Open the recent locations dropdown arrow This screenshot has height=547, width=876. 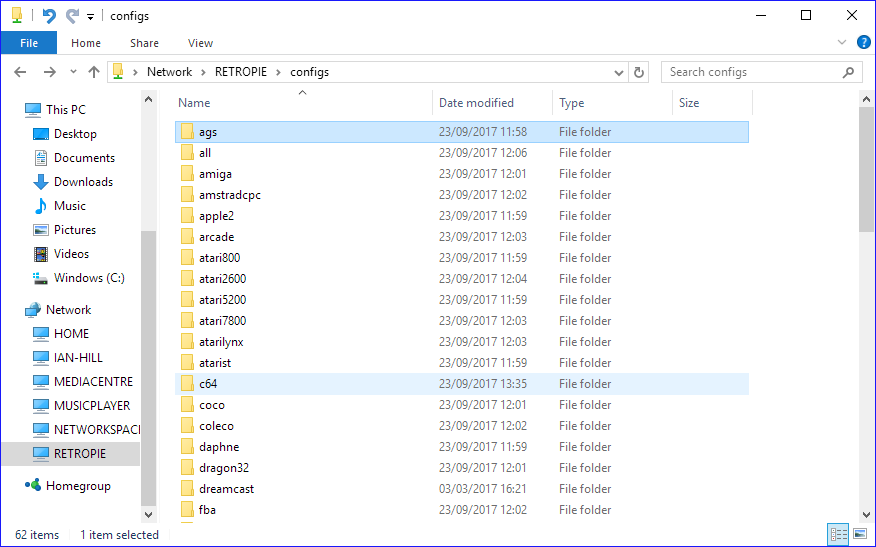pyautogui.click(x=71, y=72)
